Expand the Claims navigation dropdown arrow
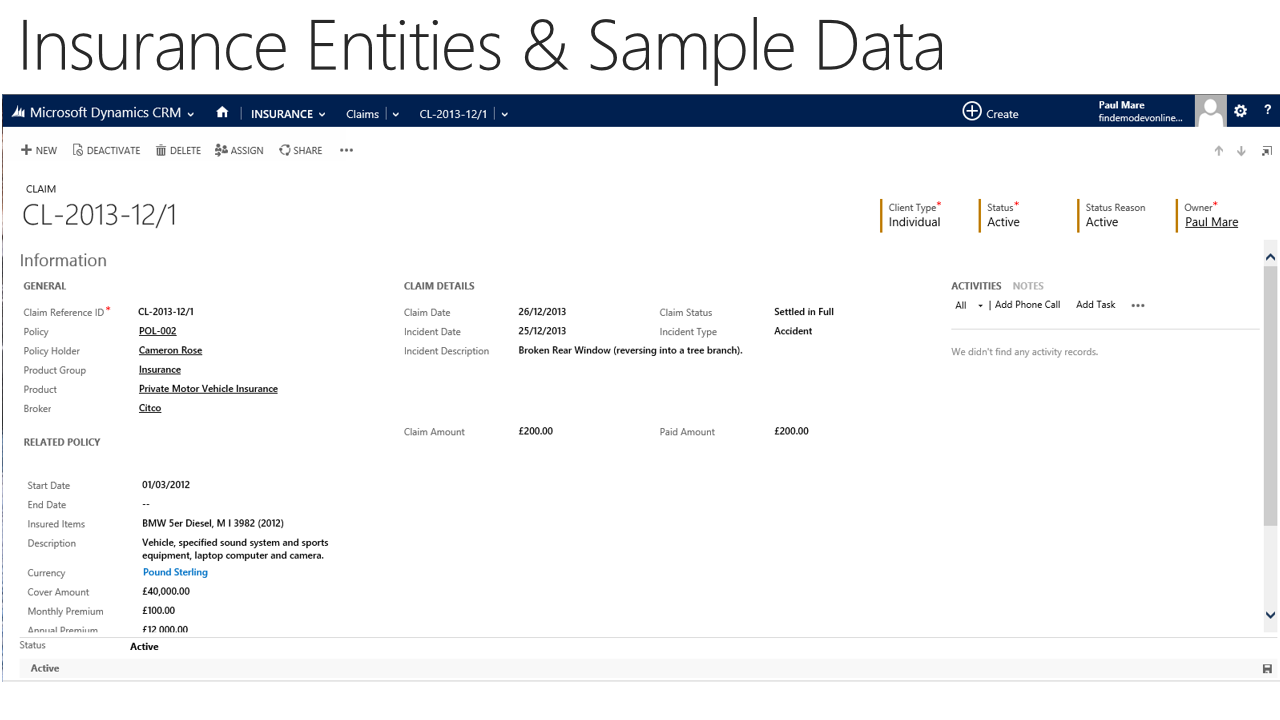The width and height of the screenshot is (1280, 720). coord(396,114)
